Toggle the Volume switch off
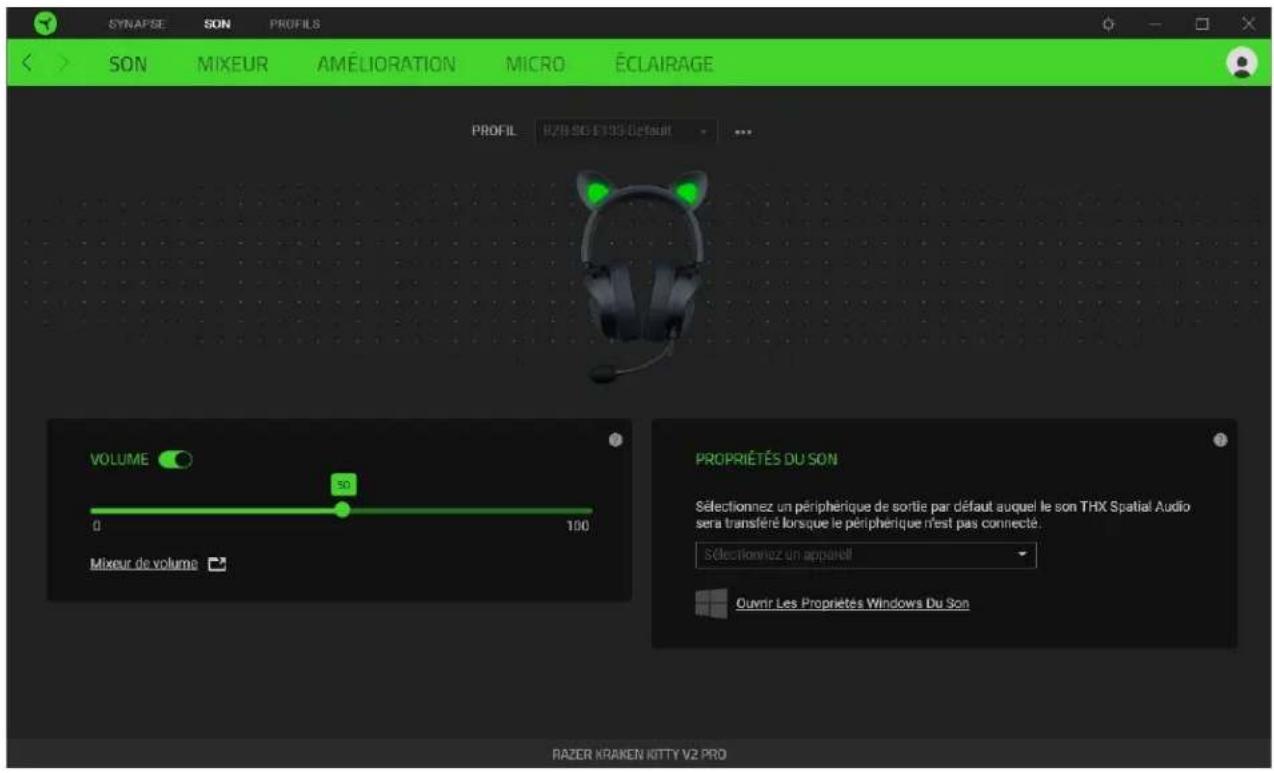Screen dimensions: 1274x773 (174, 459)
